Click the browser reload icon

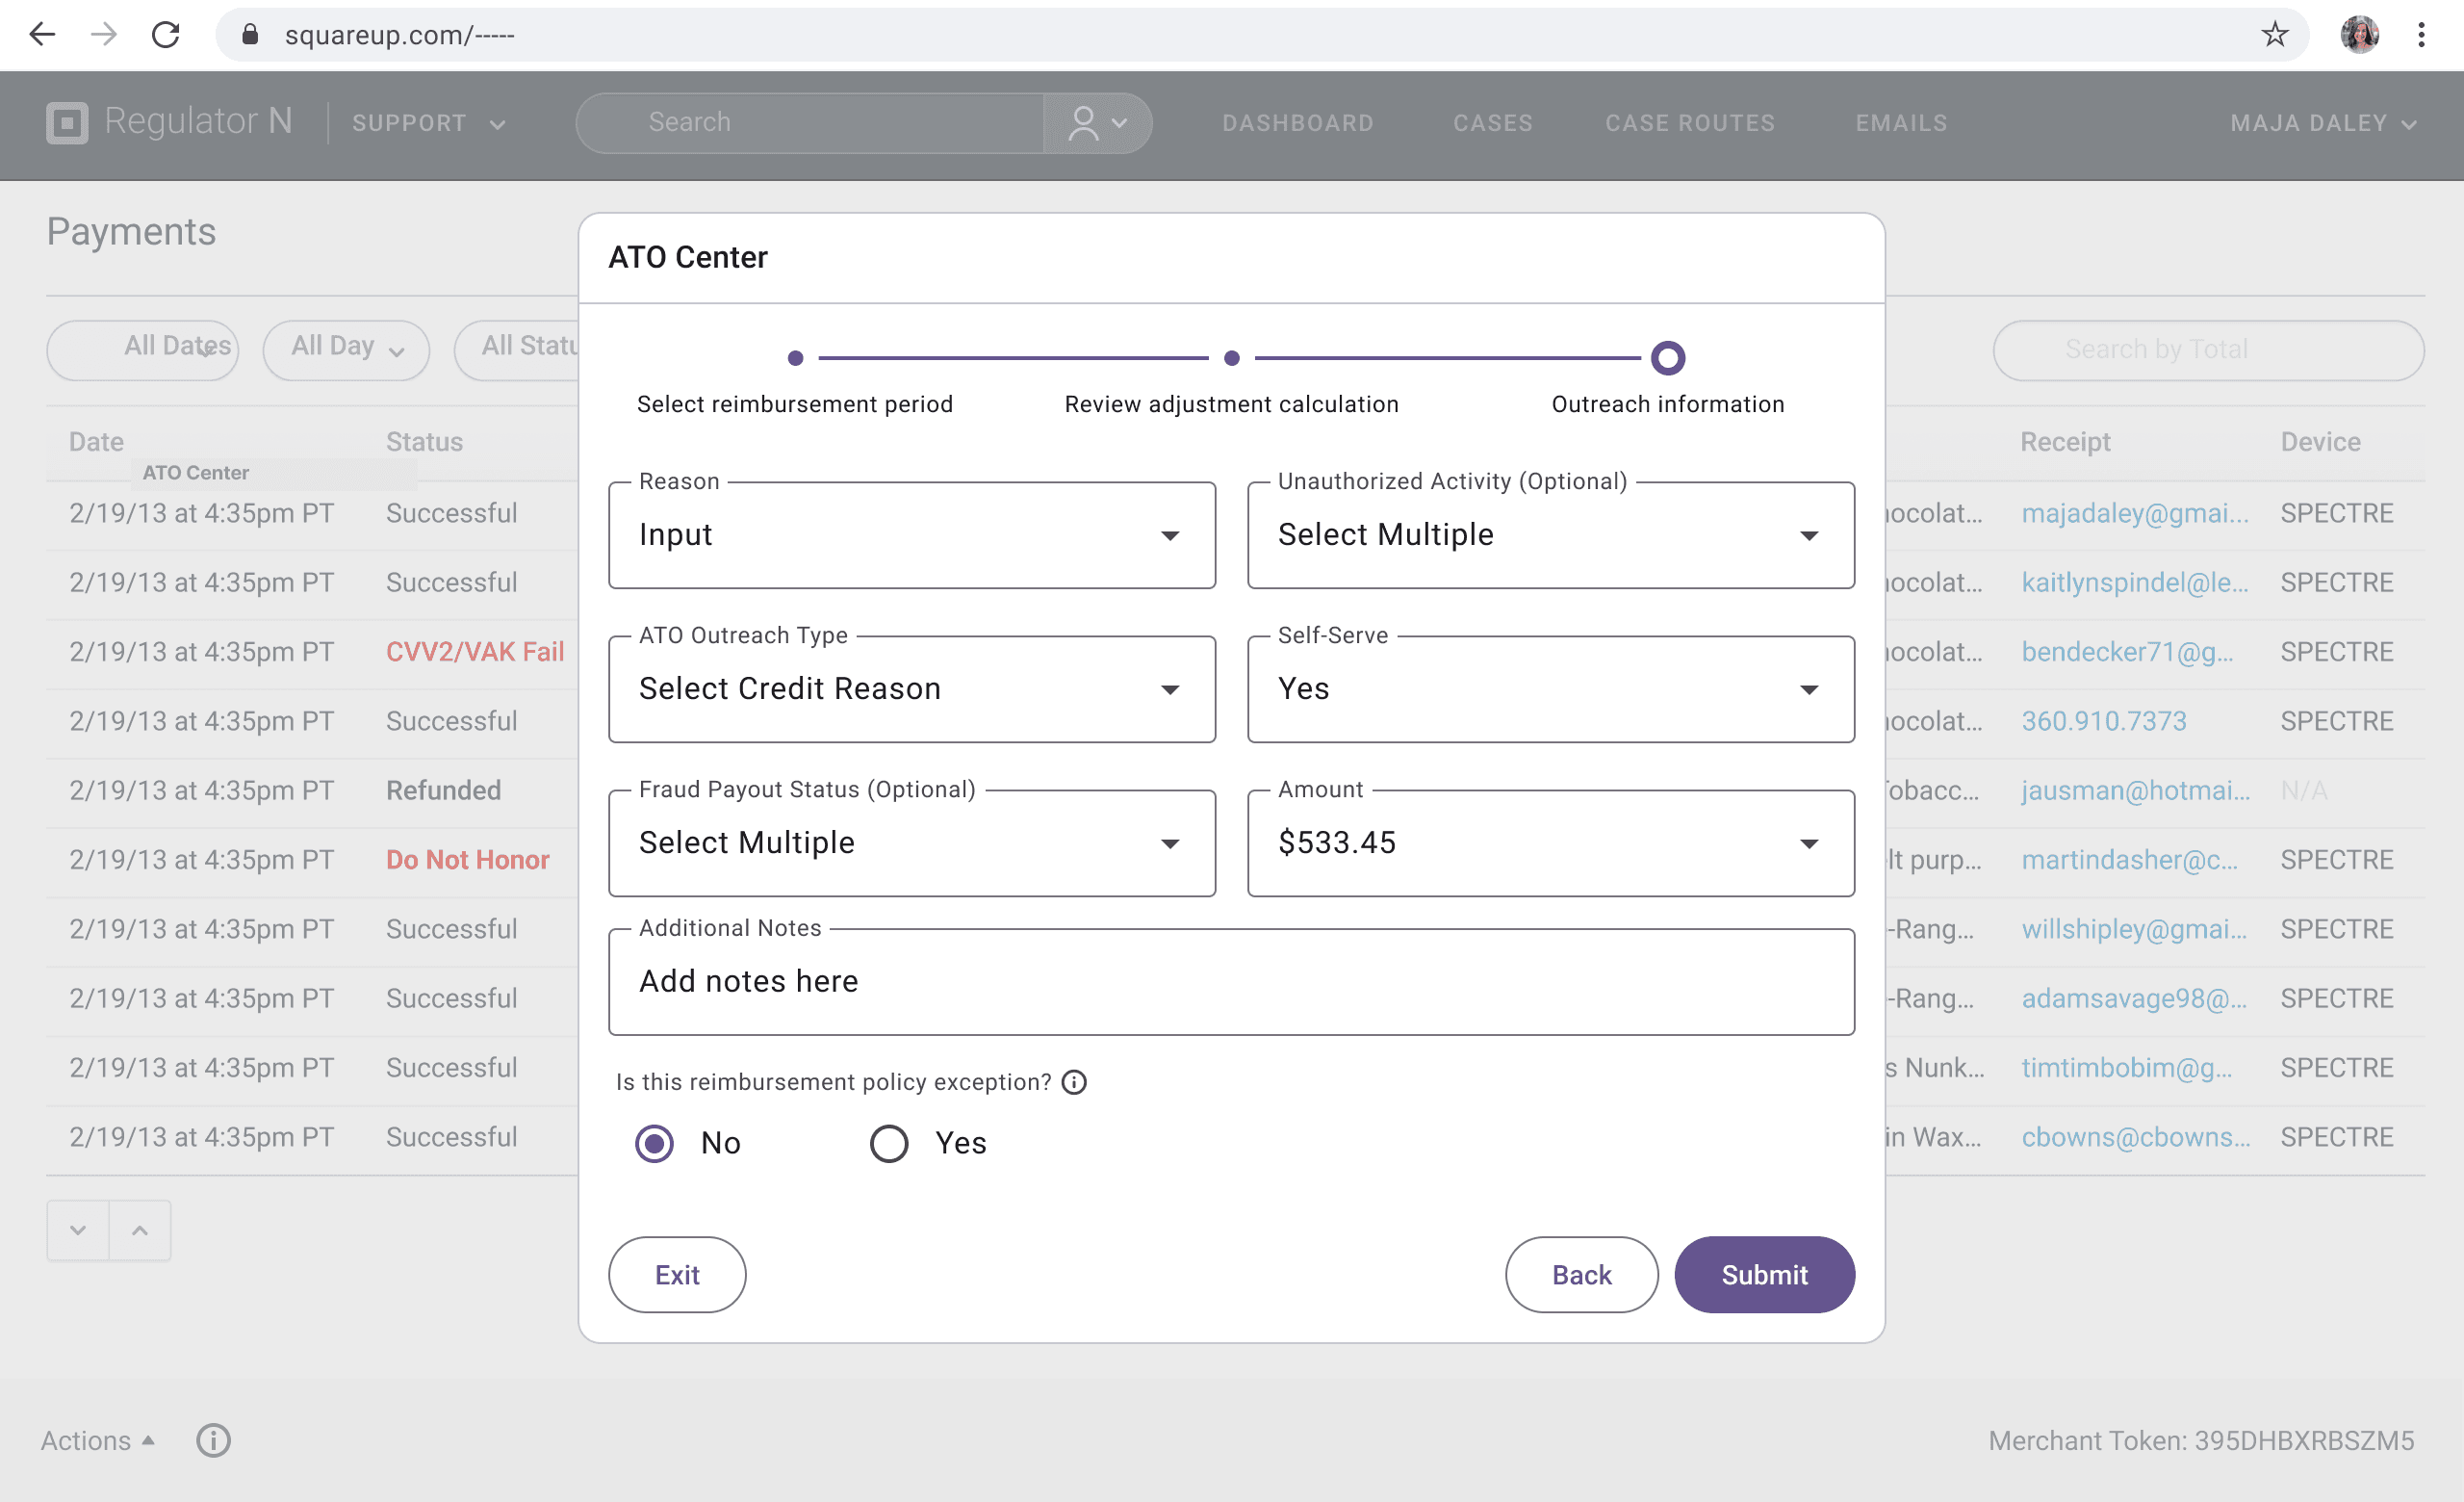pos(166,35)
